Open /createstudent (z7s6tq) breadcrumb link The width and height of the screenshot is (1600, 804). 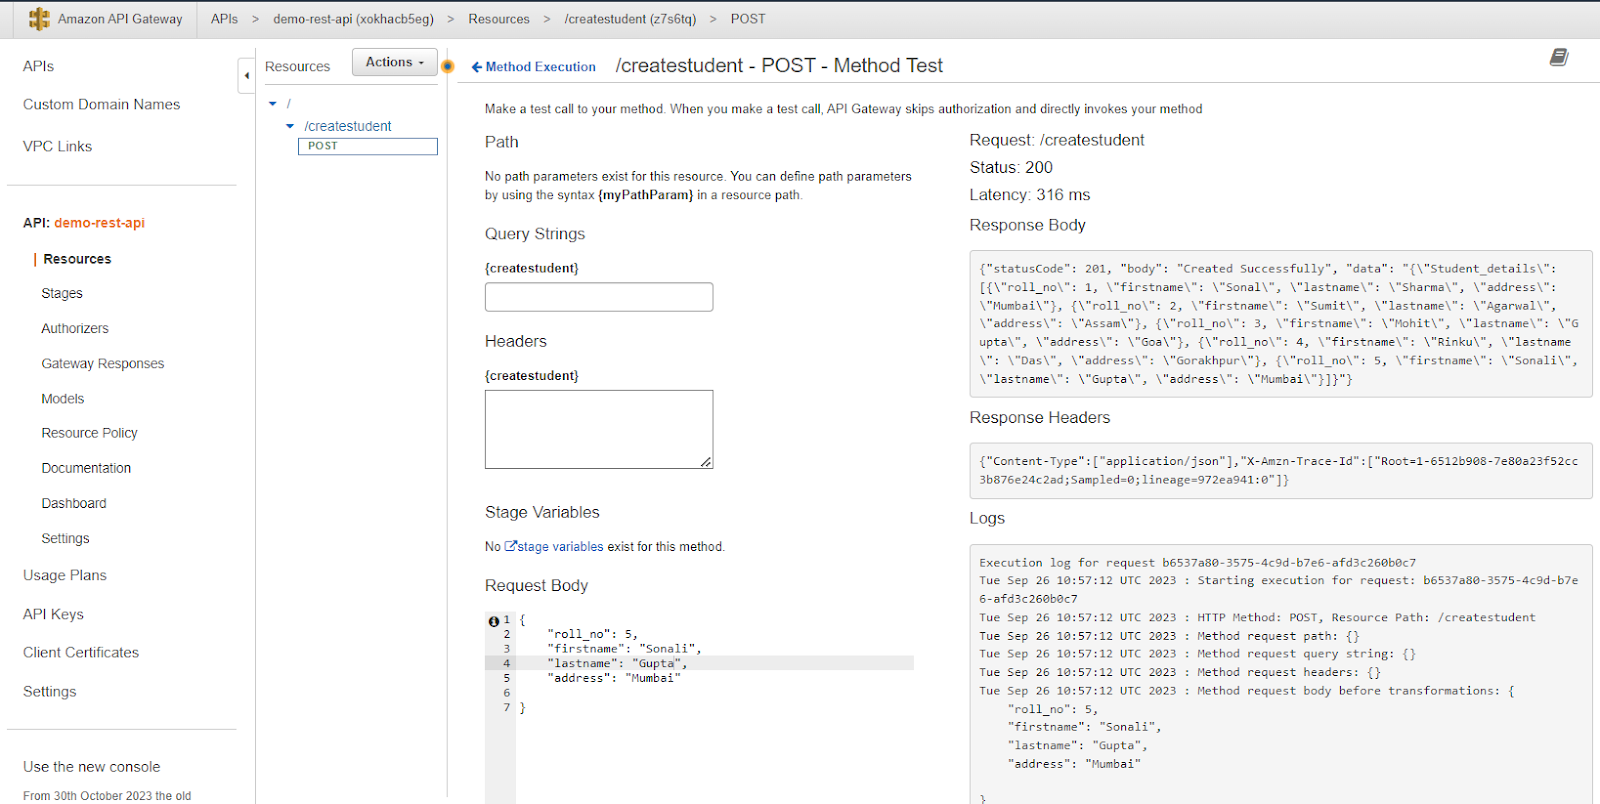(630, 19)
